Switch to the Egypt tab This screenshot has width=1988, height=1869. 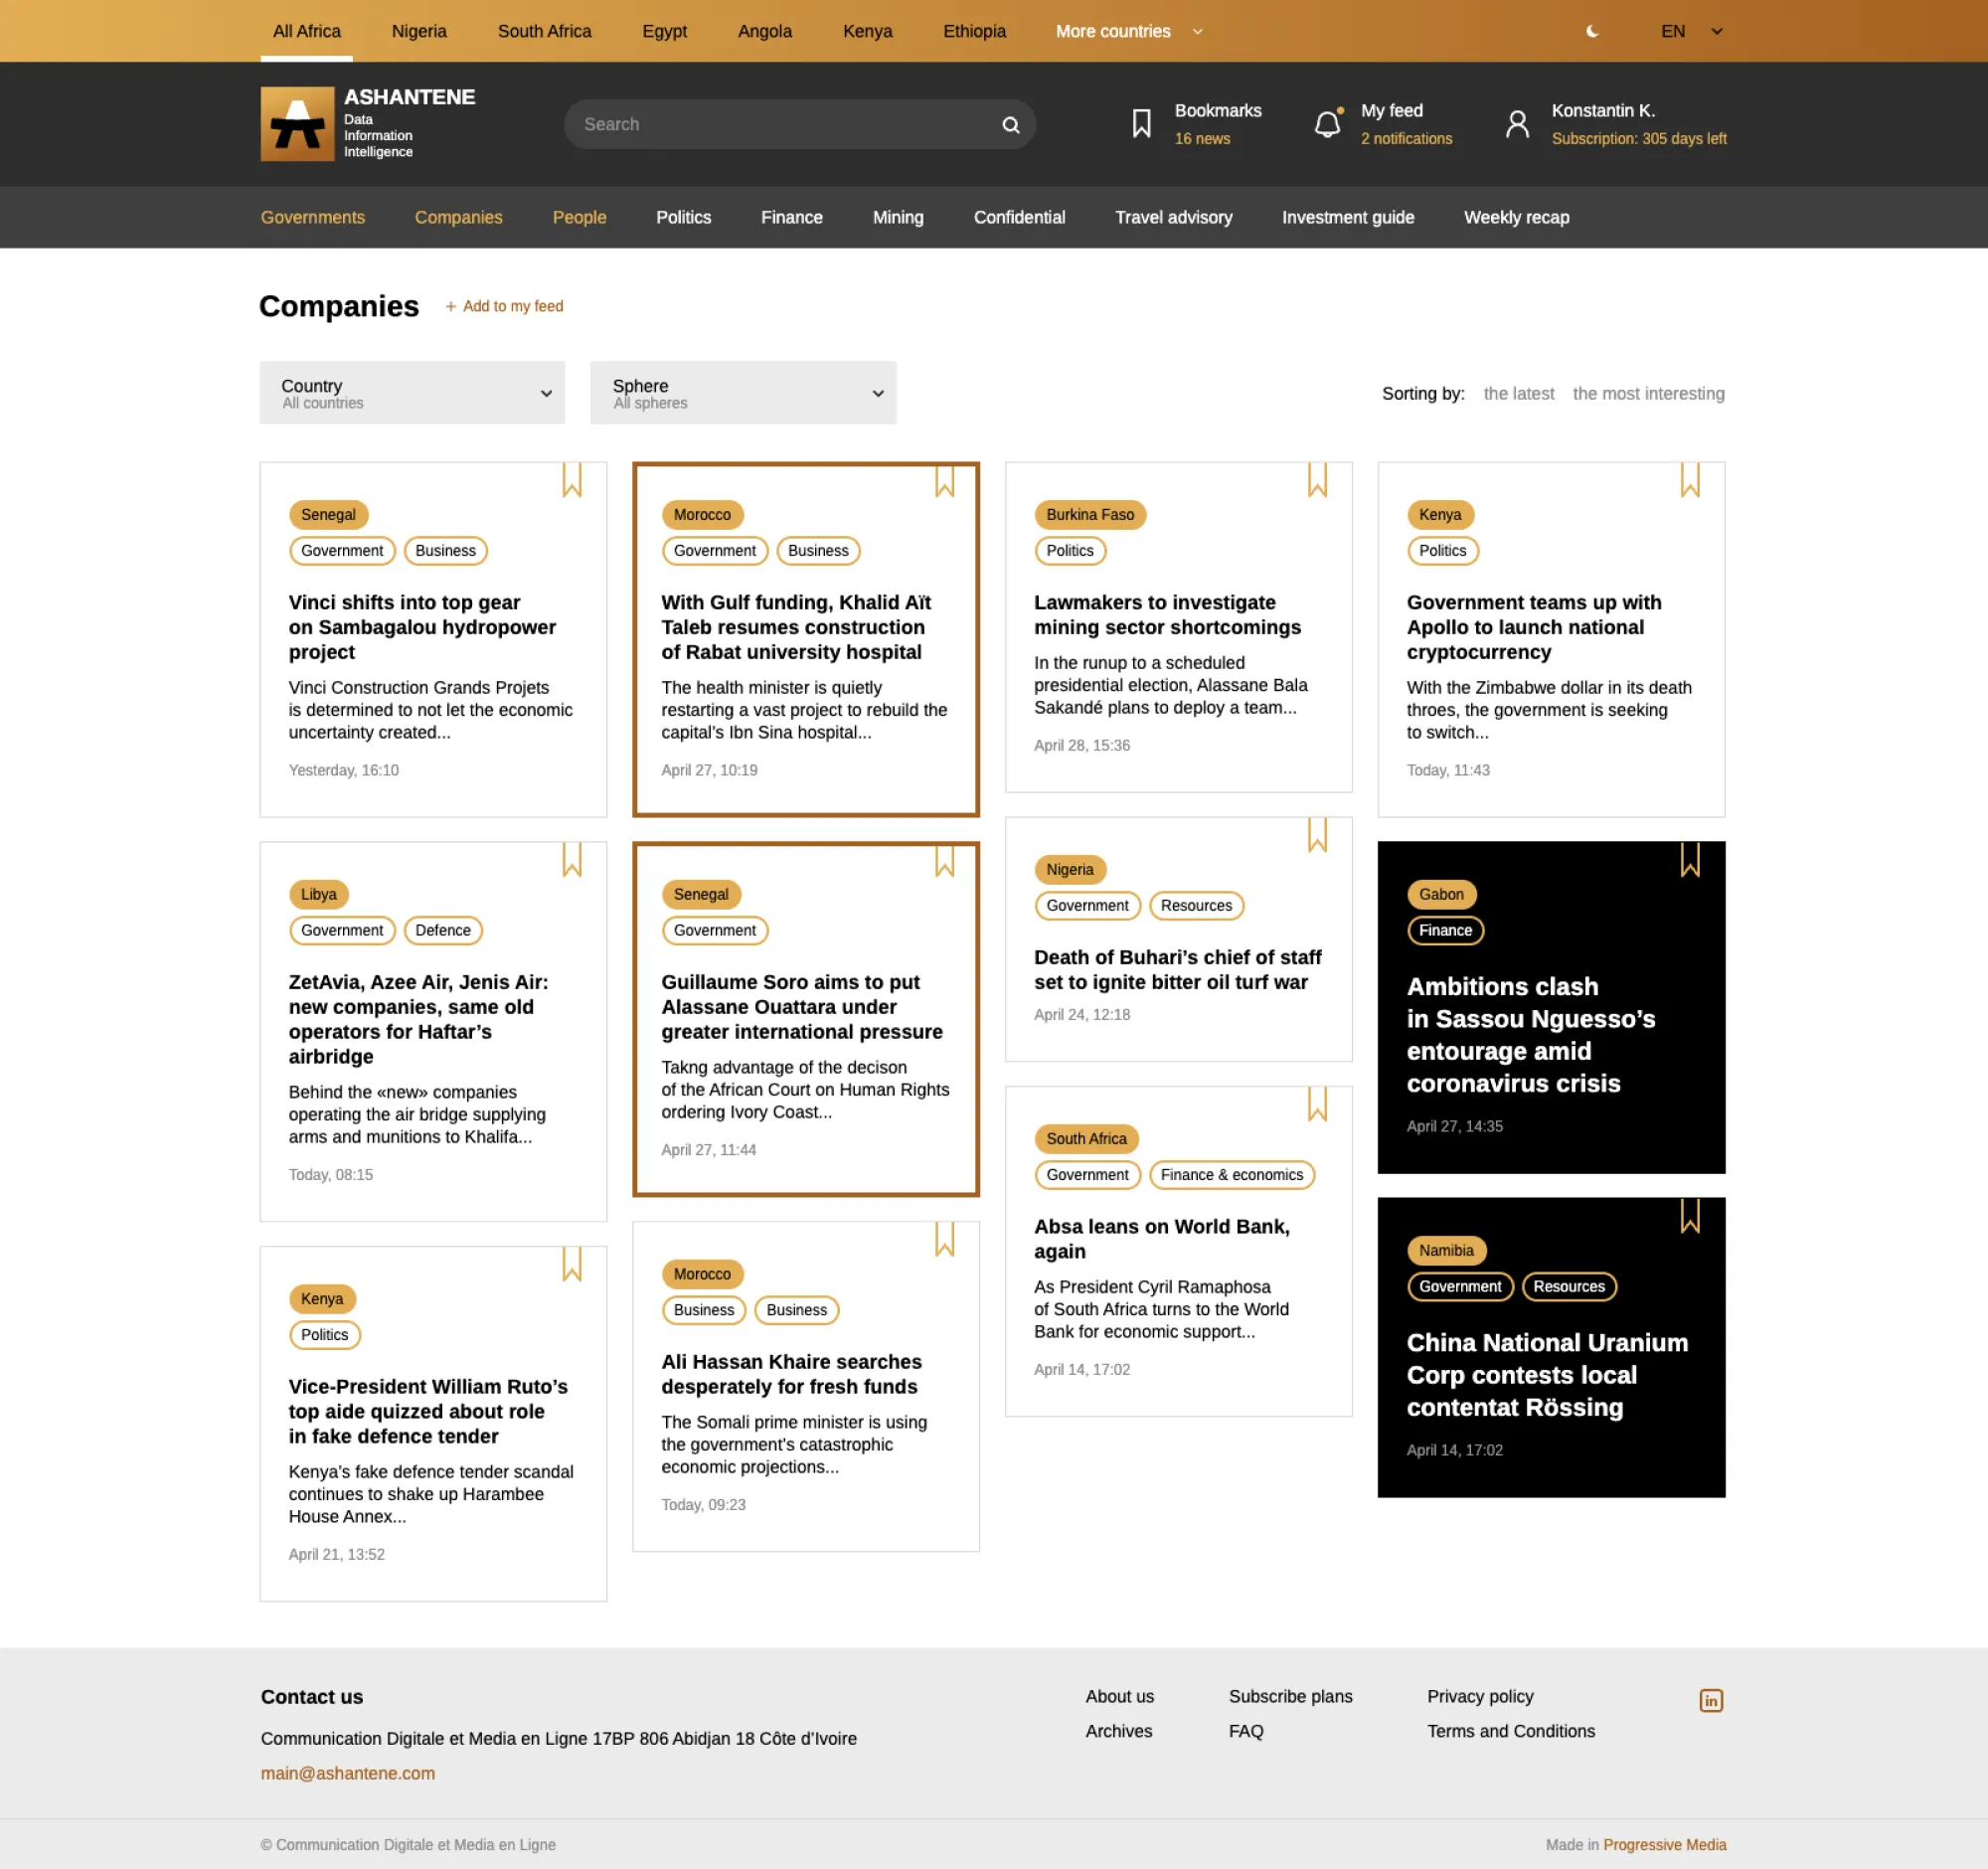click(665, 31)
